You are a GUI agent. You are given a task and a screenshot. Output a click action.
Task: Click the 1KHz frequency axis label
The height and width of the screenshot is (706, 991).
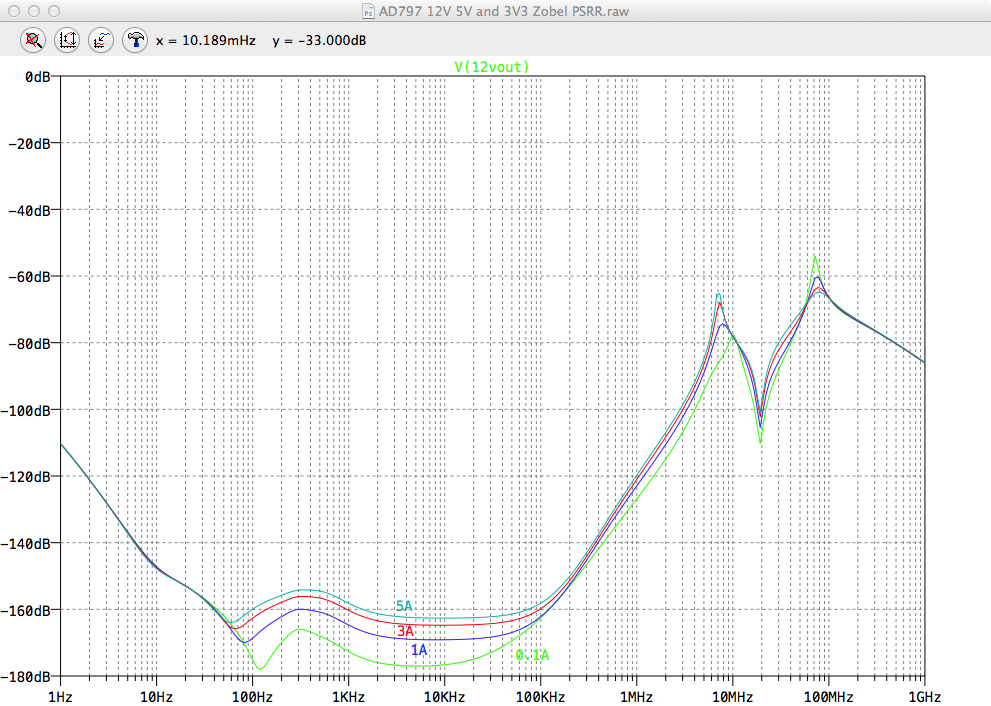pyautogui.click(x=348, y=697)
